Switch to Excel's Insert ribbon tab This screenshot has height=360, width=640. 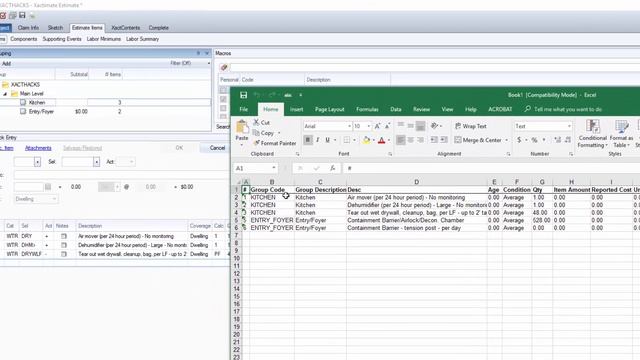point(296,109)
